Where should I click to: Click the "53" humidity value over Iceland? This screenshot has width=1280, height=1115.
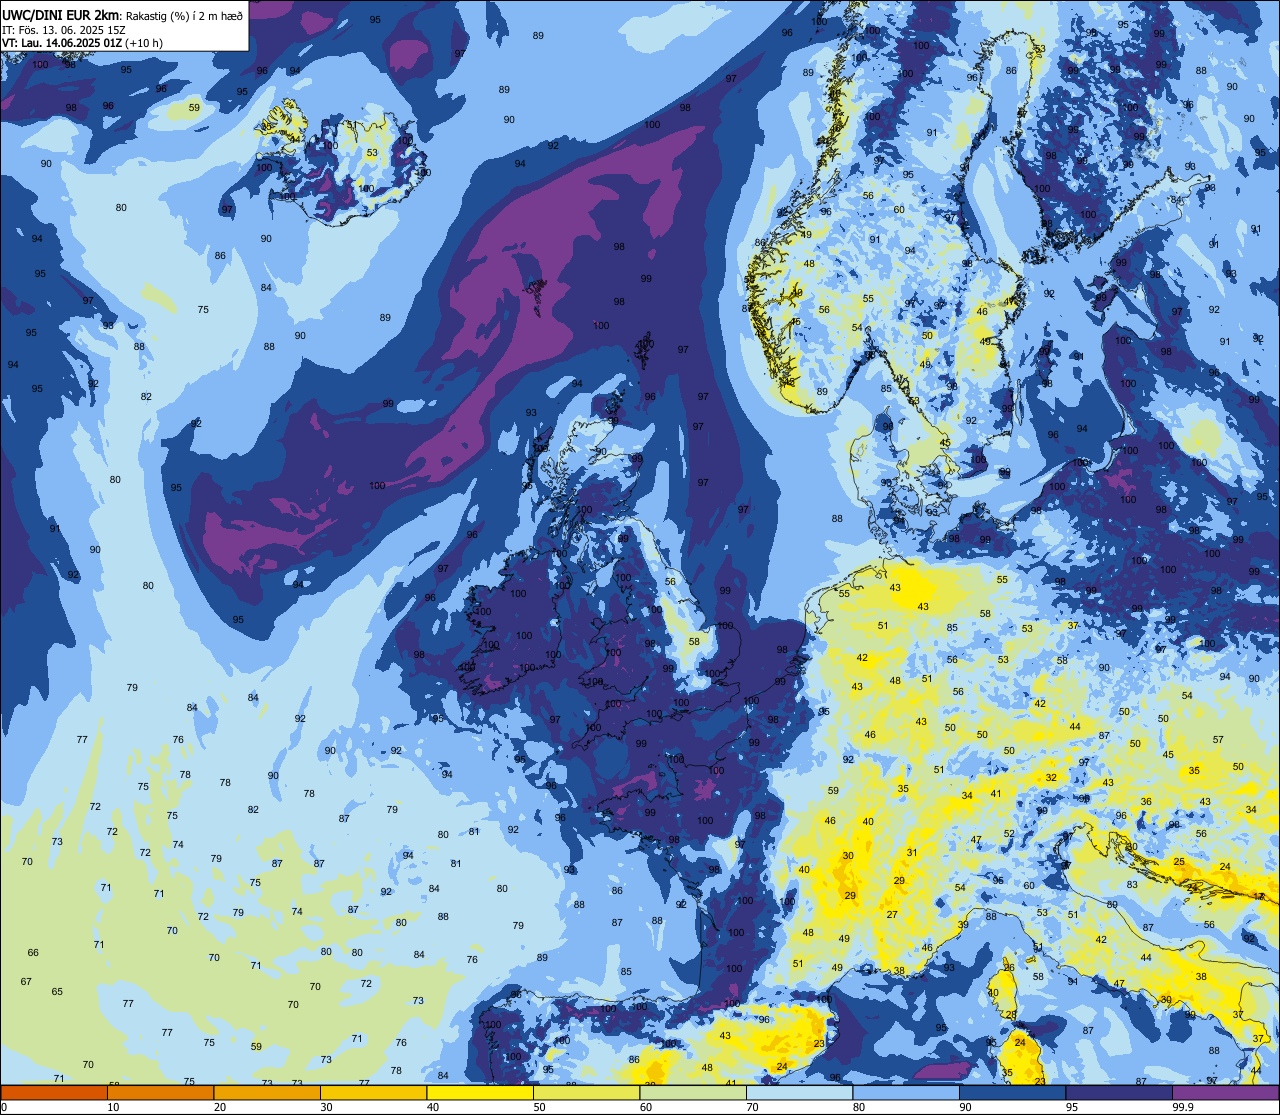coord(372,153)
